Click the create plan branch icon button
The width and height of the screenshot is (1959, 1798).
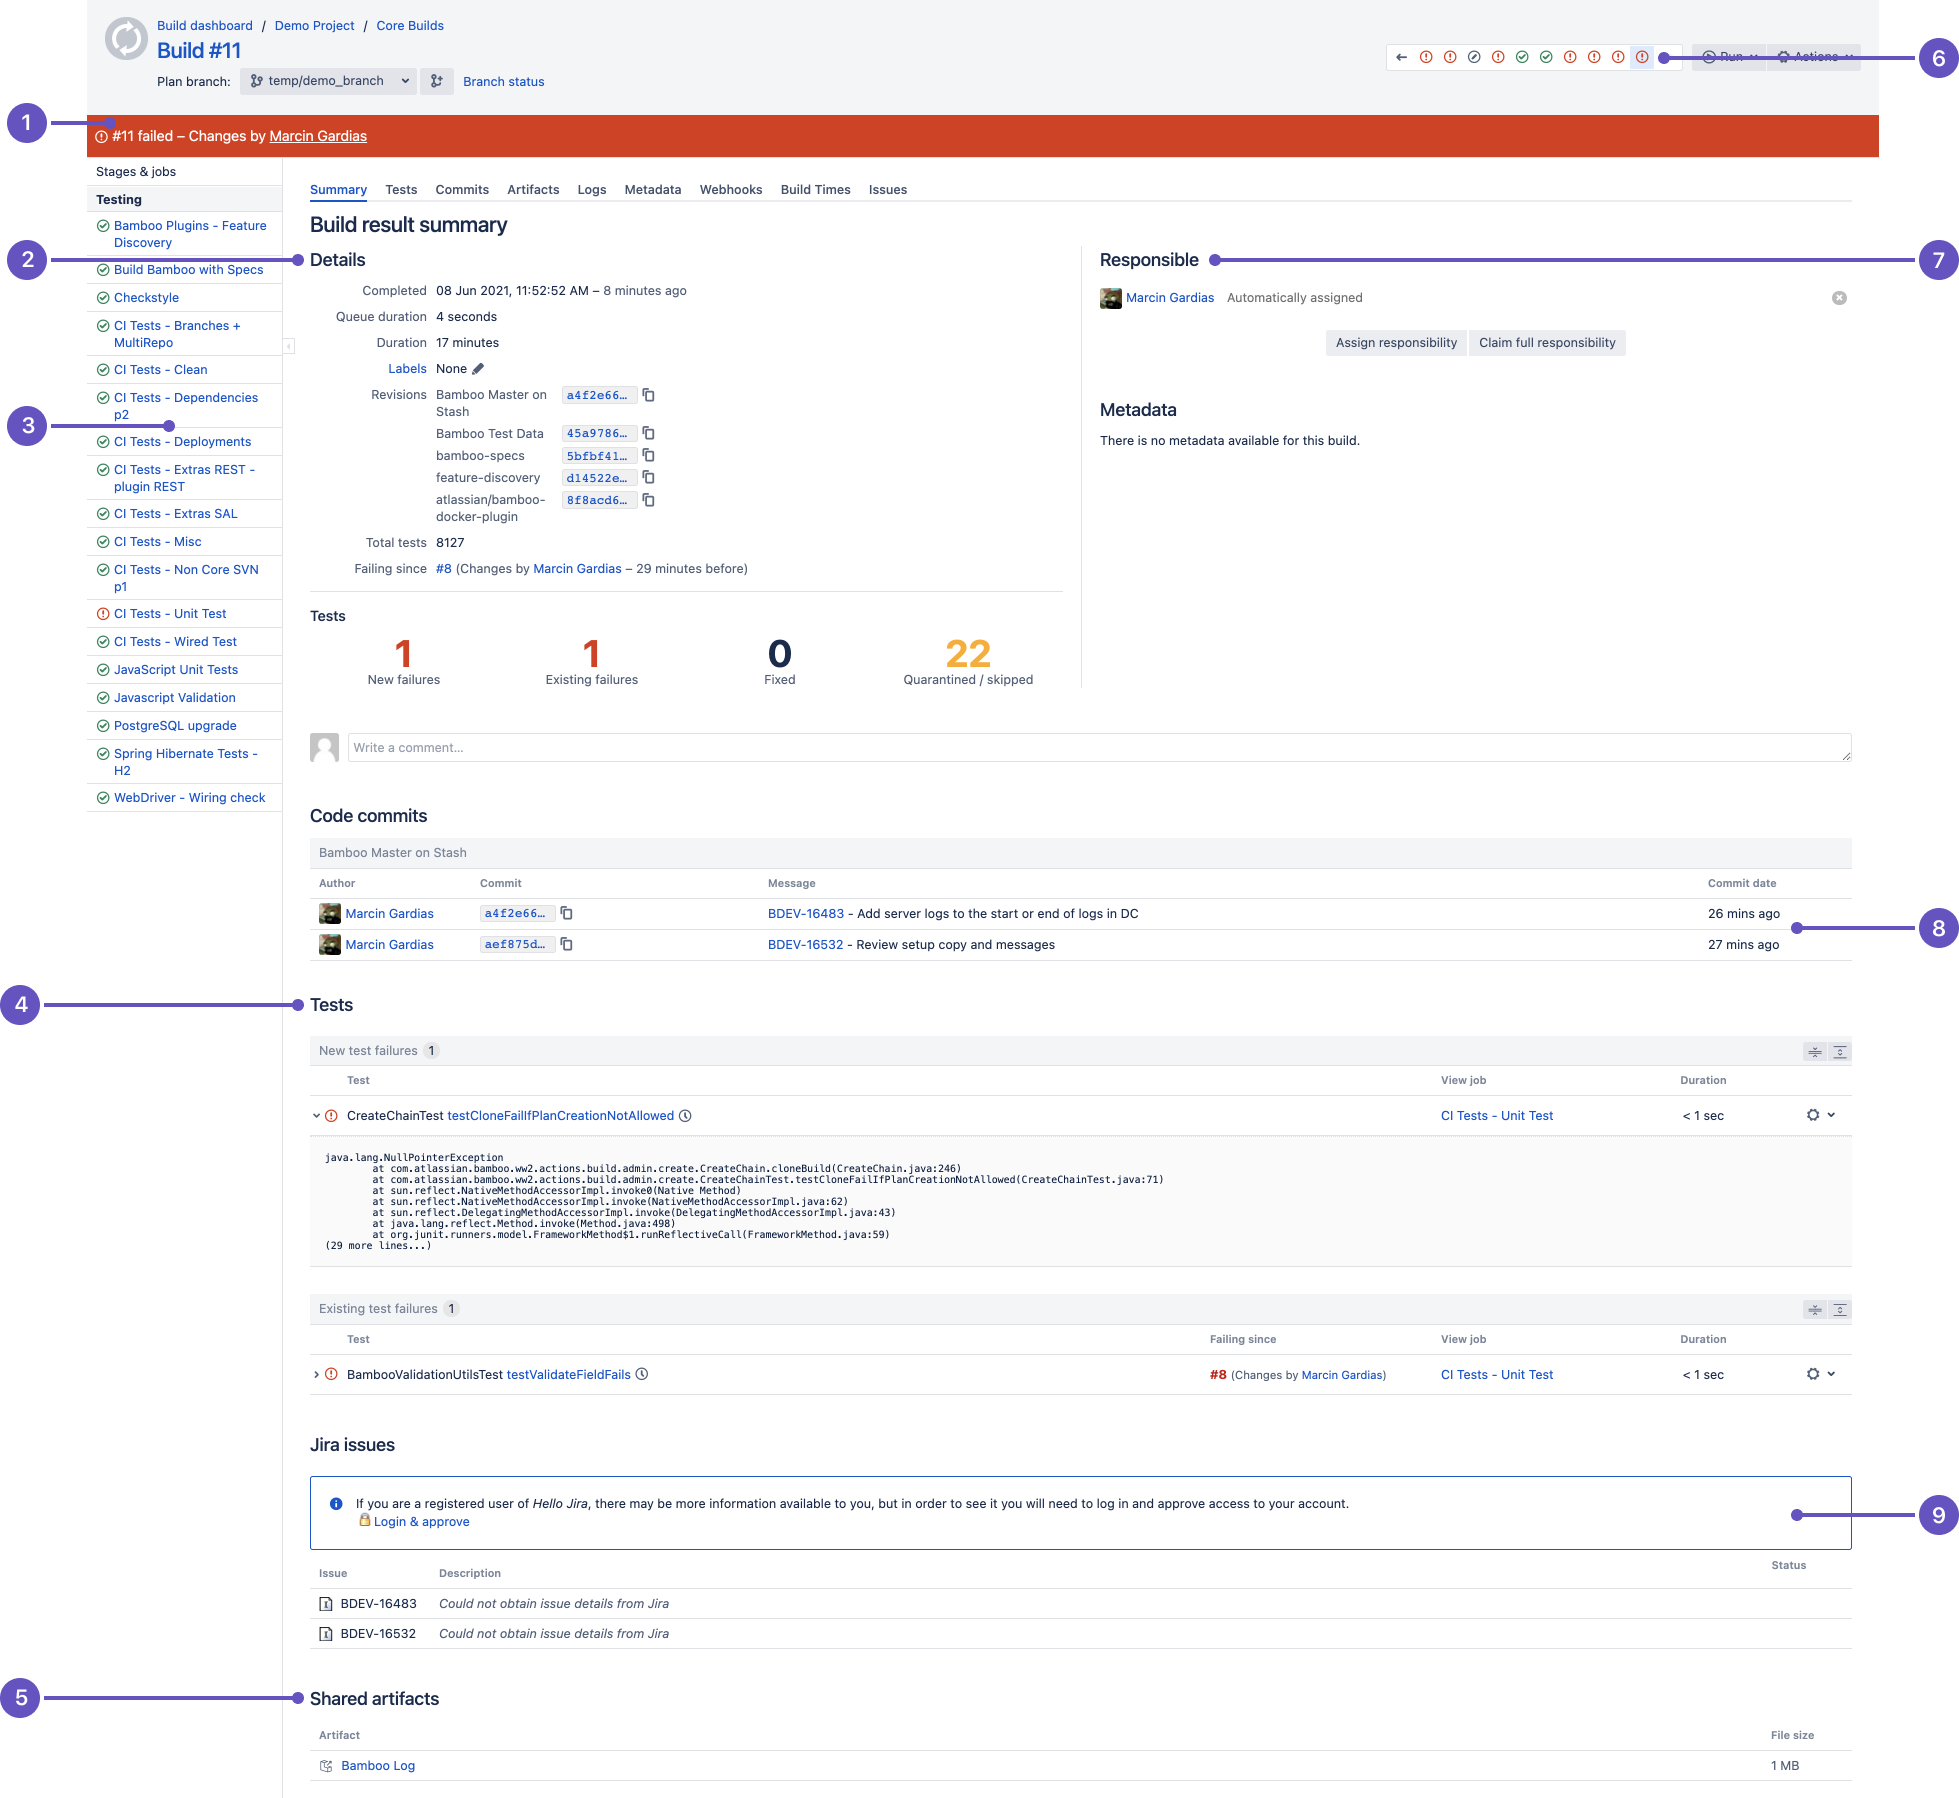(x=437, y=81)
